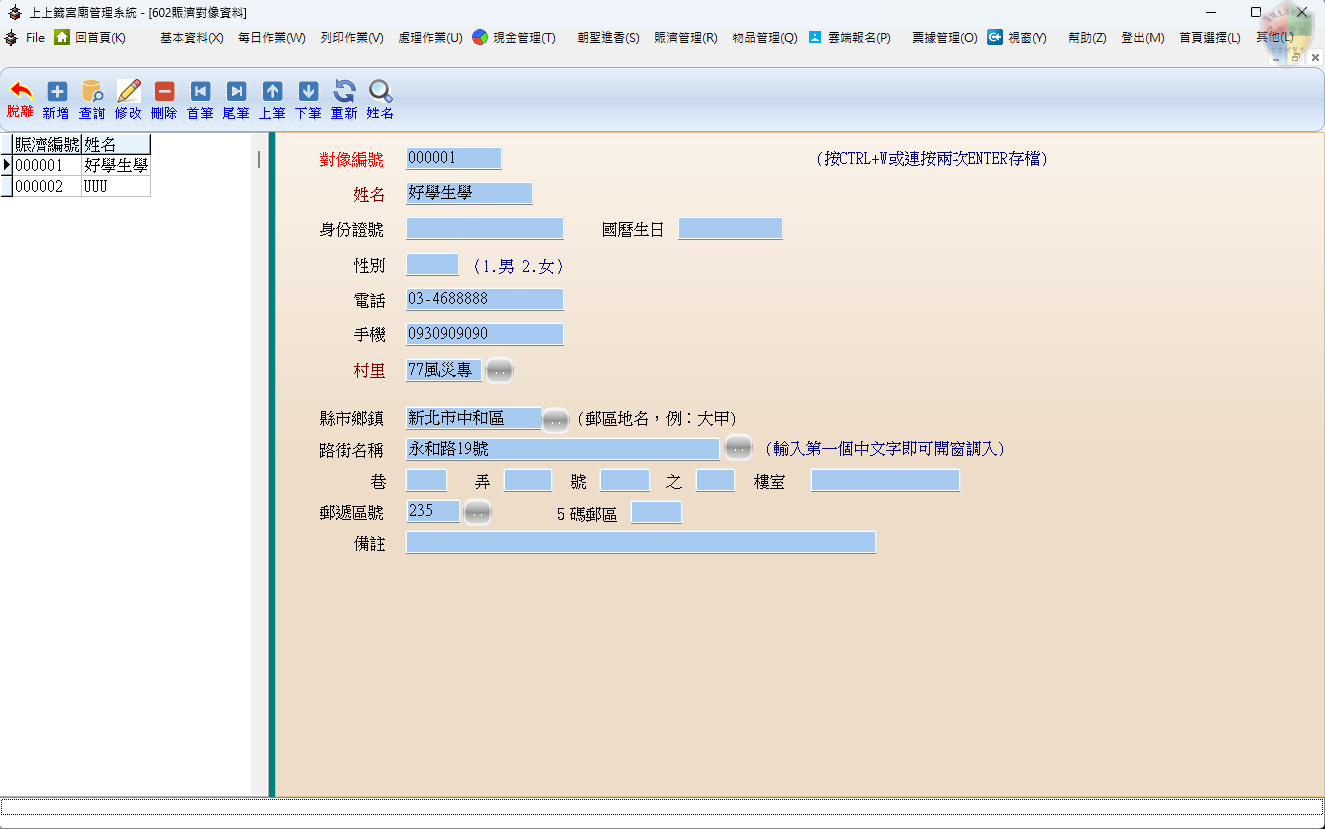
Task: Open the 村里 lookup button
Action: tap(499, 371)
